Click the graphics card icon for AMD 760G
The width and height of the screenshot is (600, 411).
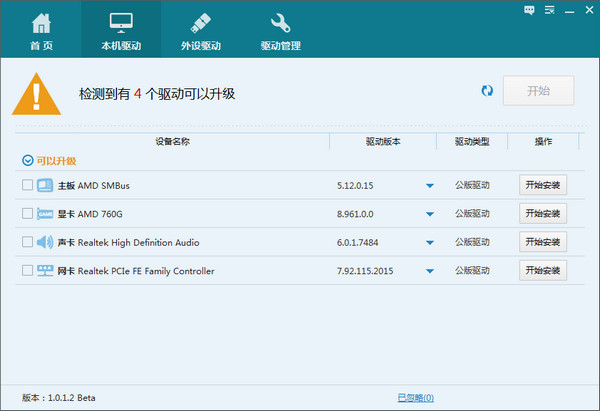[x=45, y=214]
